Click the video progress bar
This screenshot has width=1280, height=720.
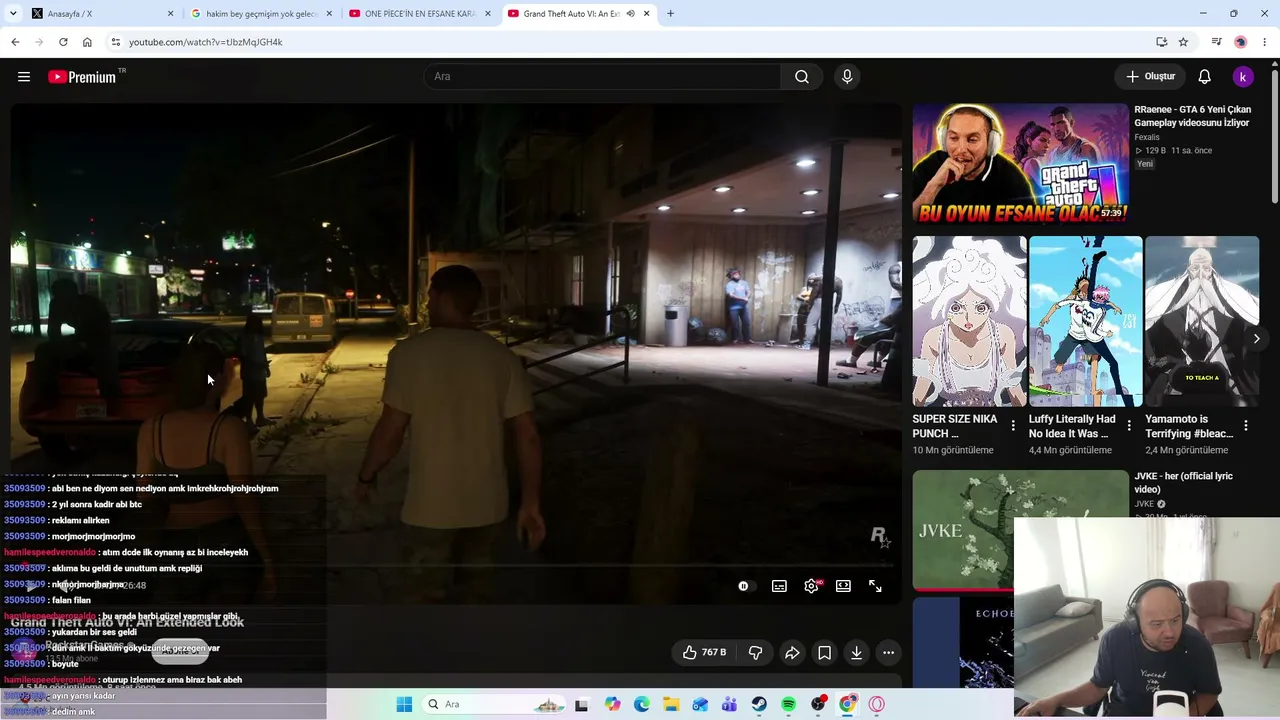tap(456, 565)
